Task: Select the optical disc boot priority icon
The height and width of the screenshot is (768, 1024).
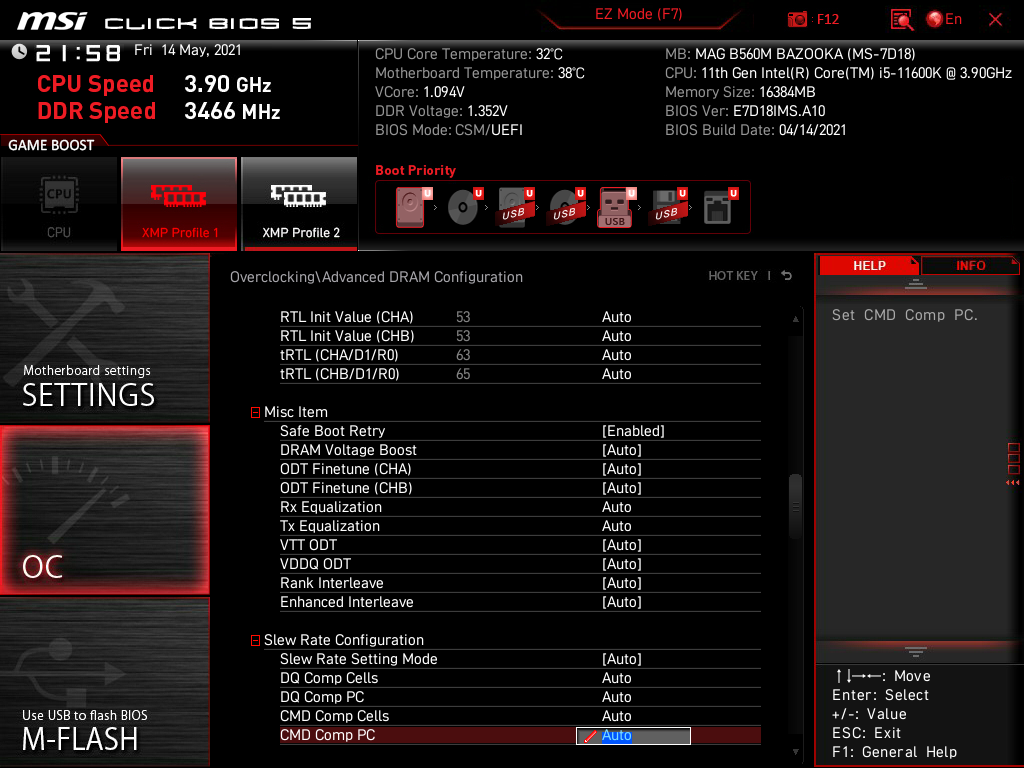Action: pyautogui.click(x=464, y=207)
